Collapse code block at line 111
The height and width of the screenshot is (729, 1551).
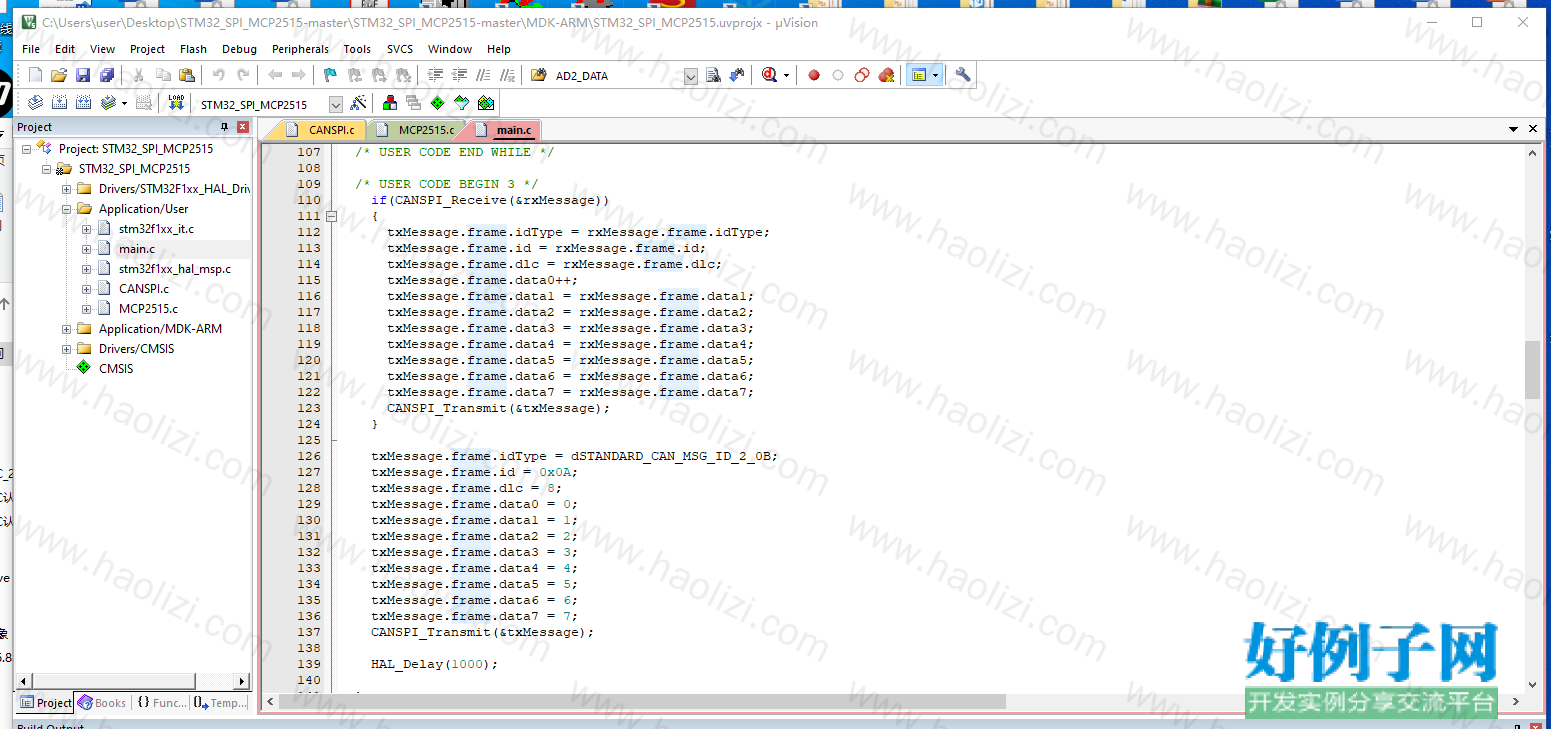331,216
